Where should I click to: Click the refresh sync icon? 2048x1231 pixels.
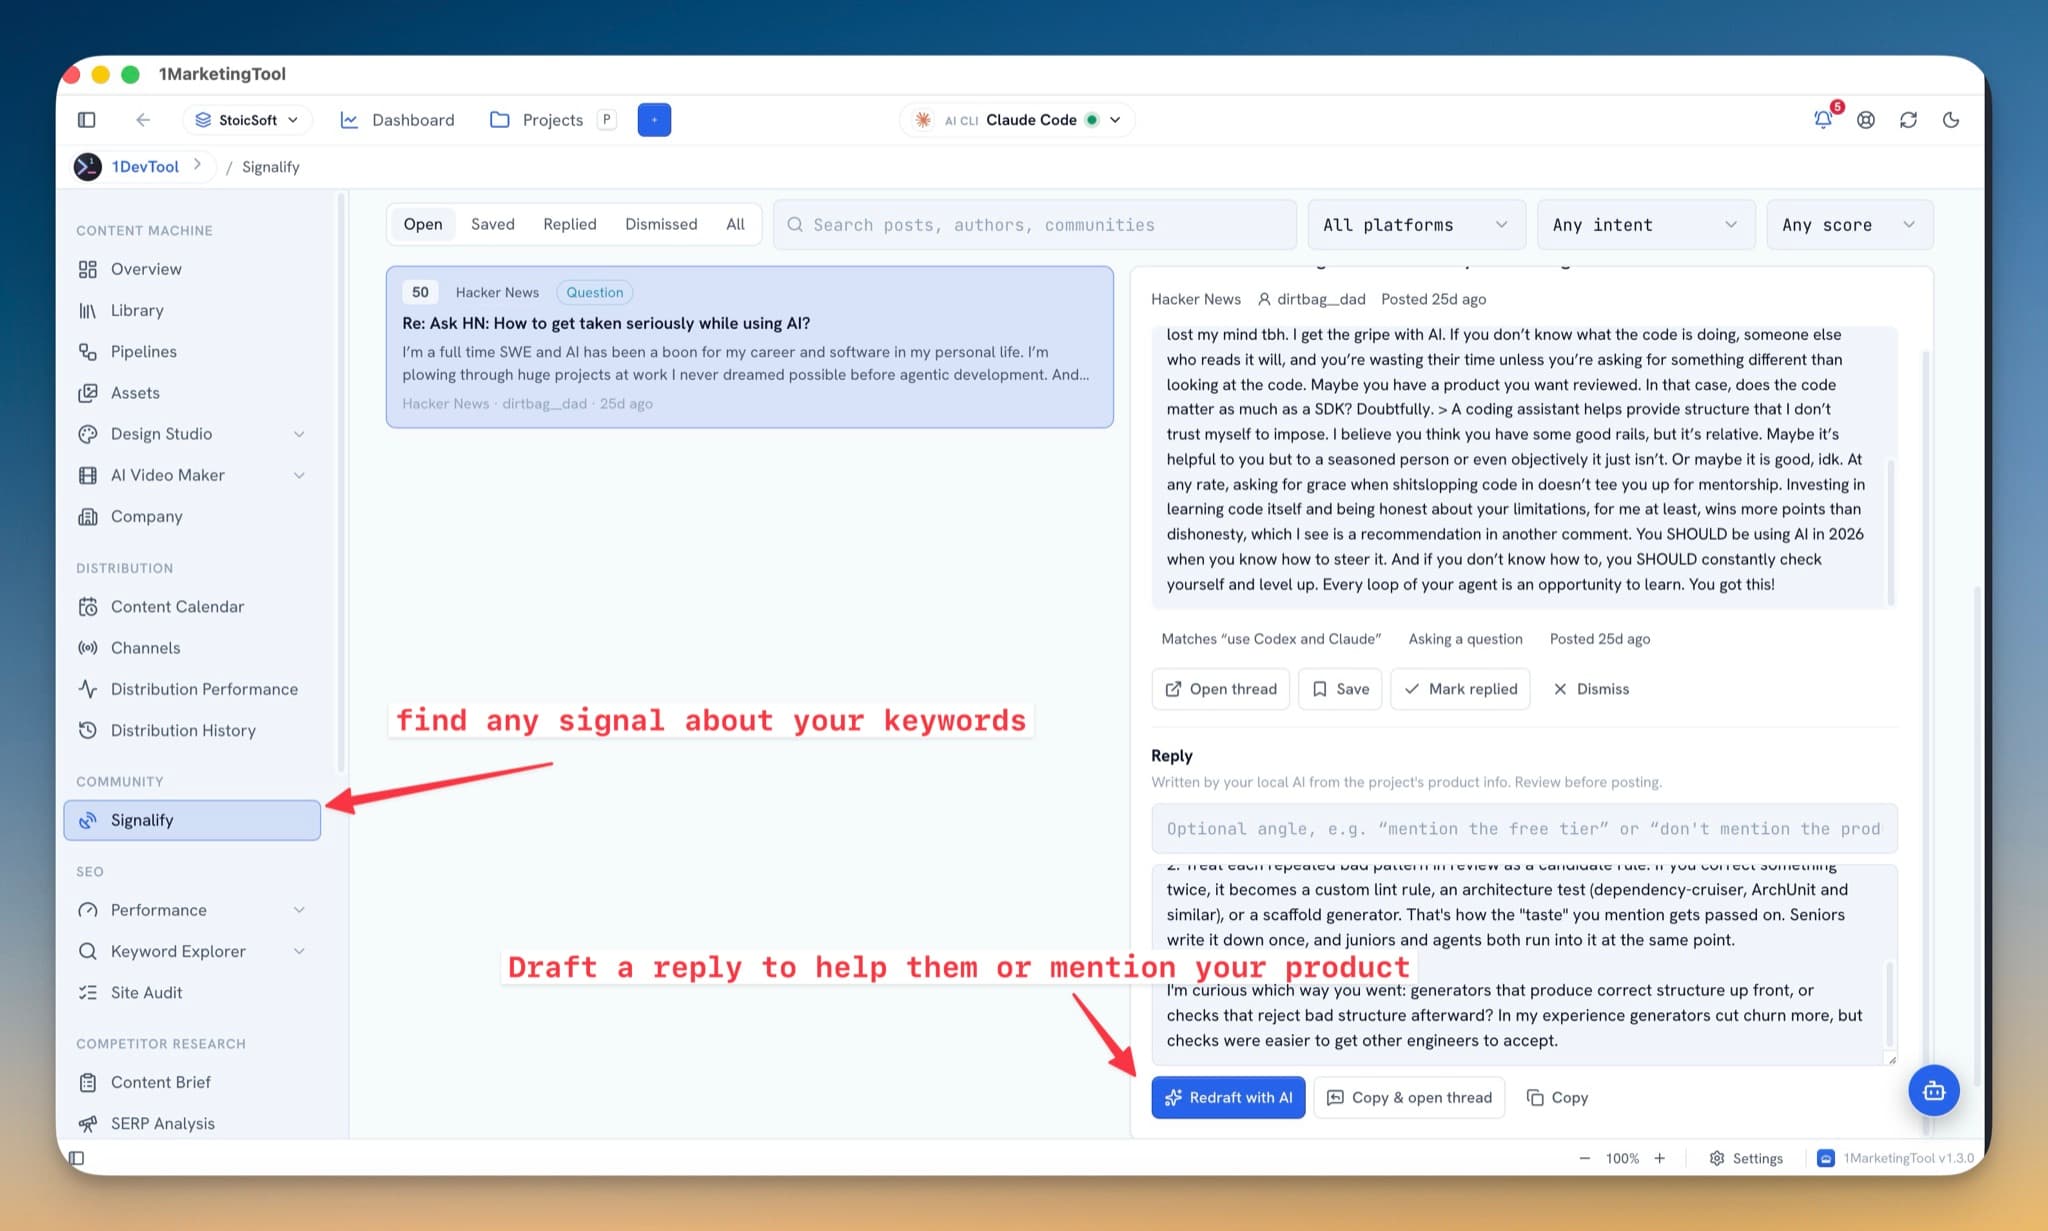tap(1908, 120)
